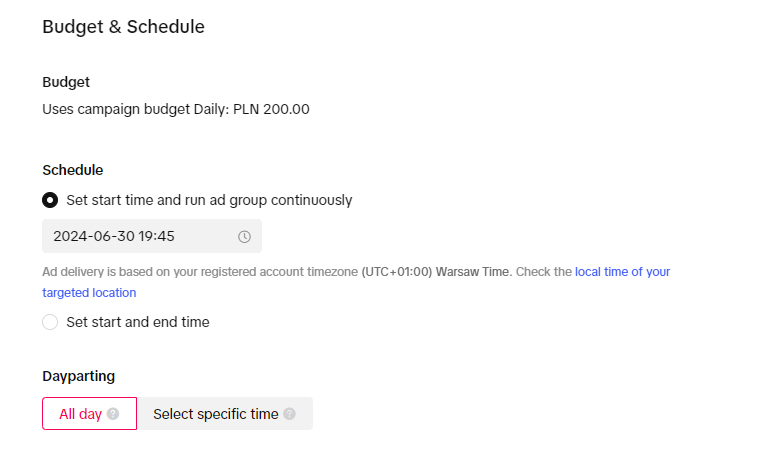Follow the targeted location link text
This screenshot has height=452, width=762.
coord(89,293)
